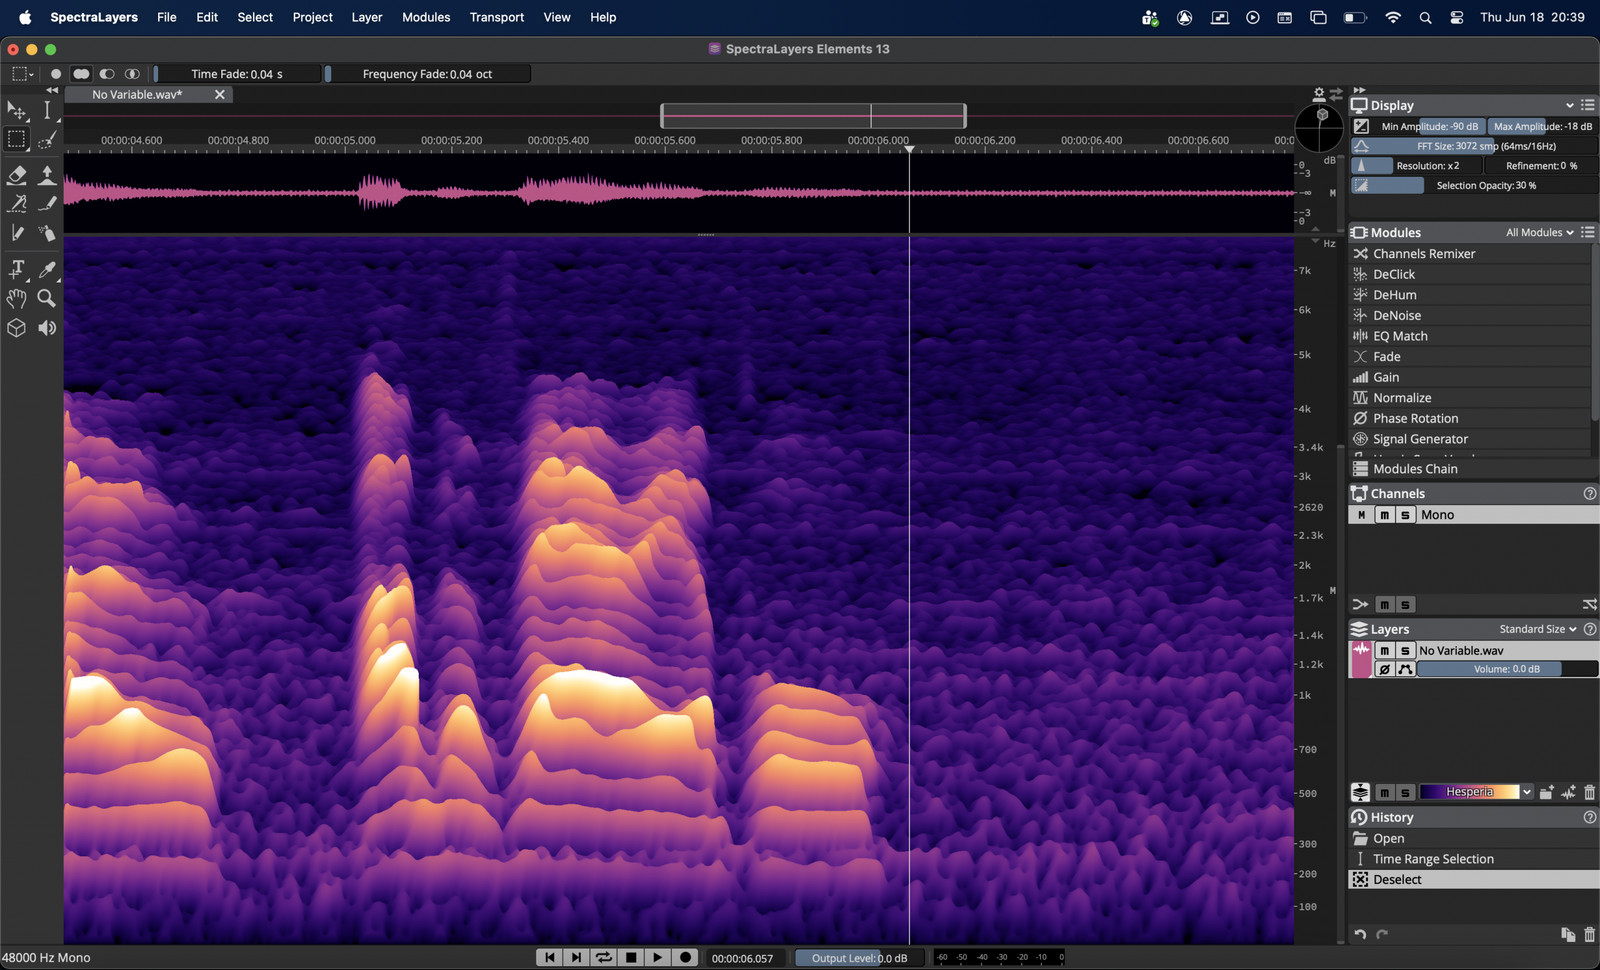Viewport: 1600px width, 970px height.
Task: Open the Layer menu
Action: (x=367, y=17)
